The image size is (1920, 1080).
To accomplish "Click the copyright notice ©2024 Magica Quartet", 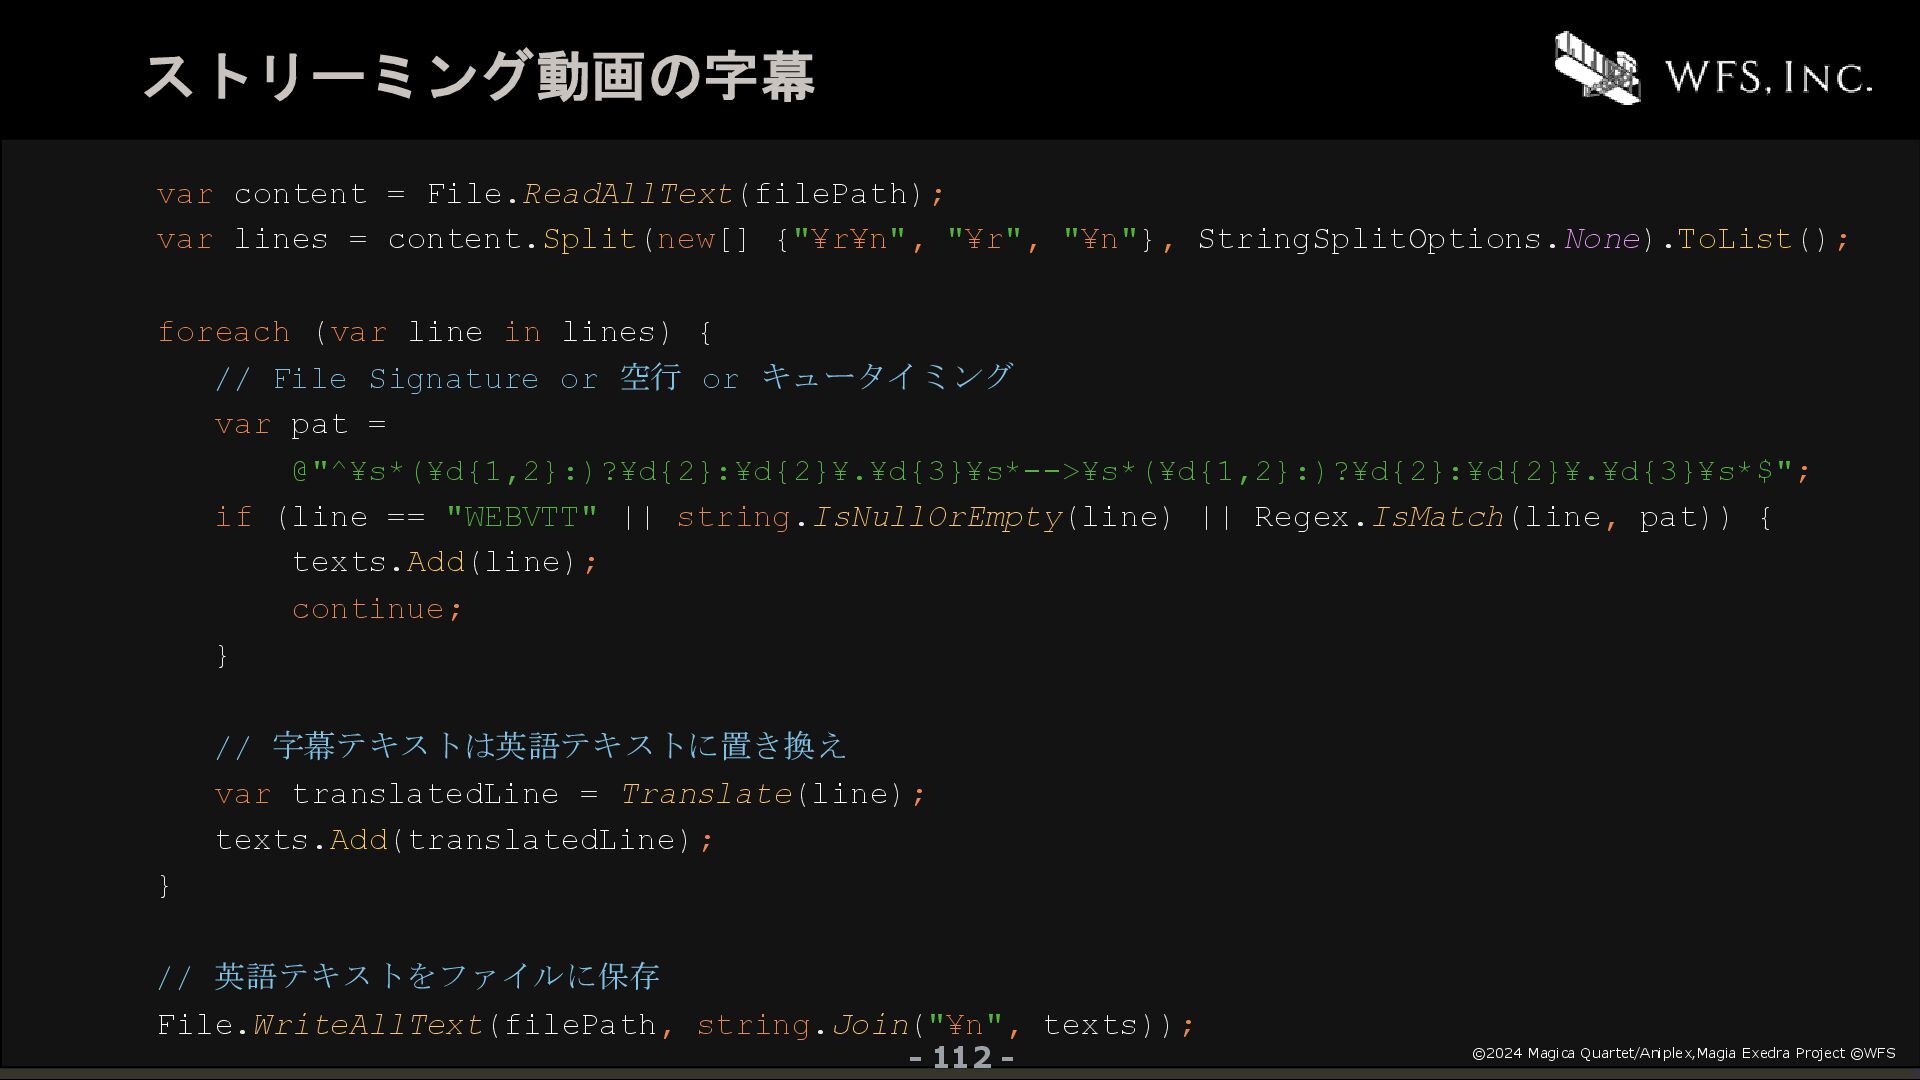I will 1684,1053.
